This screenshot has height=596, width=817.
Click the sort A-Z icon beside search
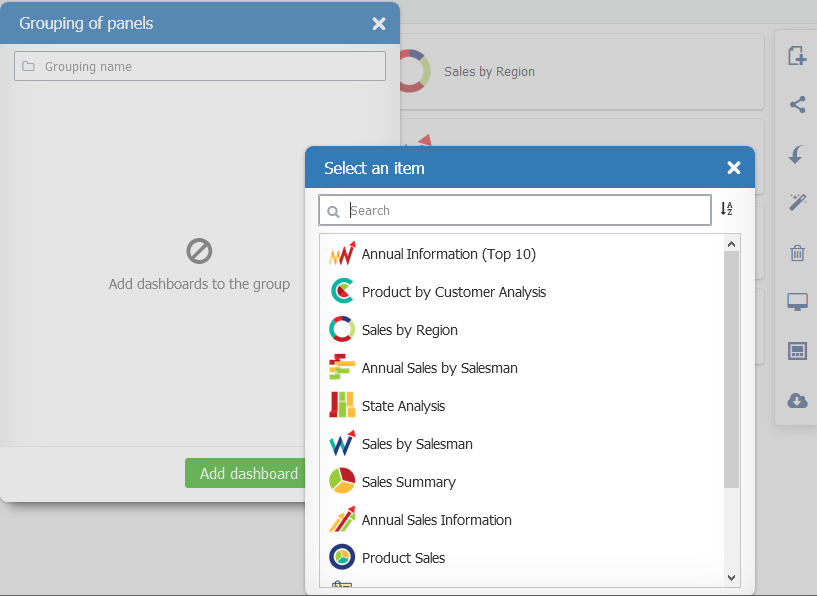727,209
